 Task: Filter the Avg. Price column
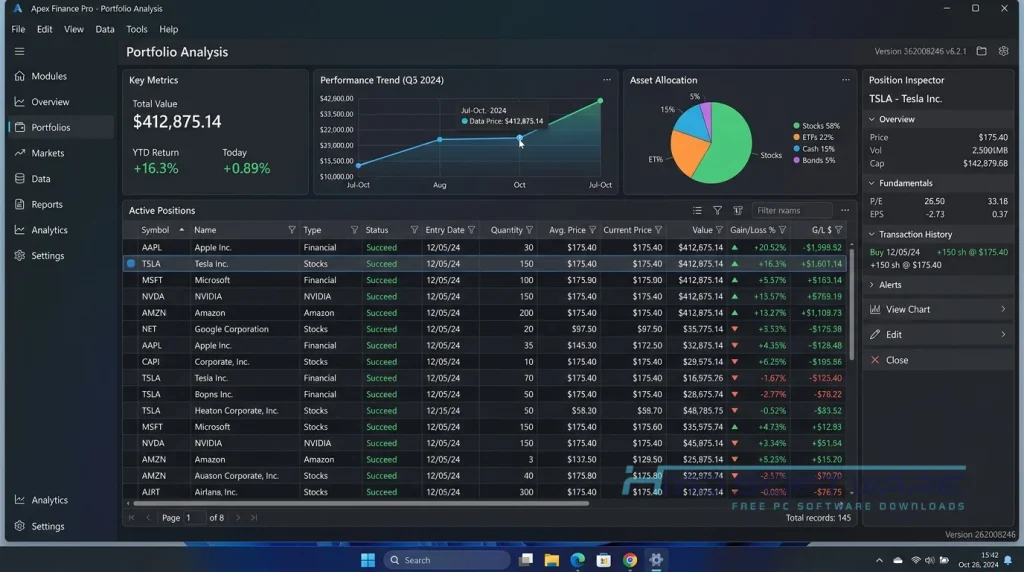[x=592, y=230]
